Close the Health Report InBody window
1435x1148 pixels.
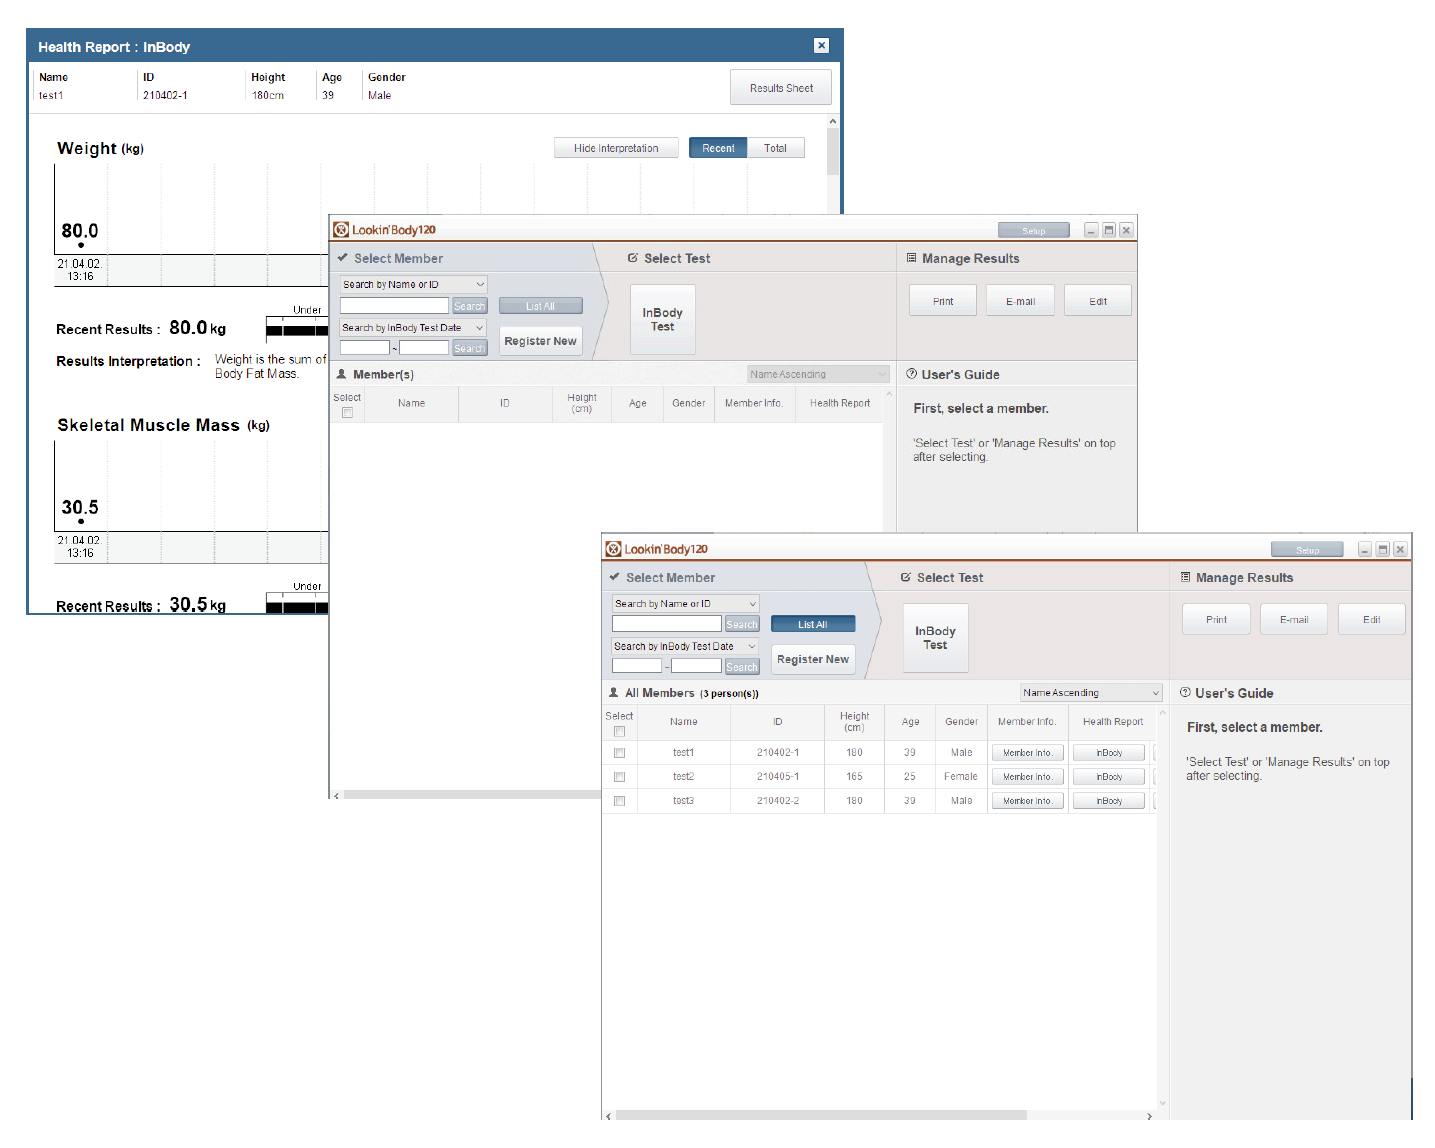[x=821, y=46]
